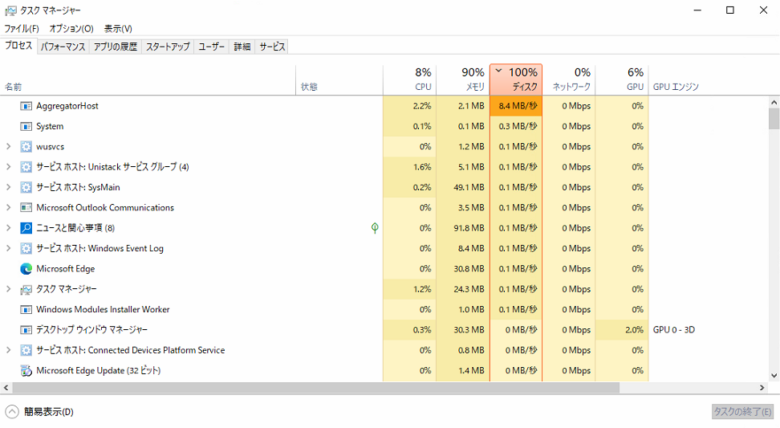780x428 pixels.
Task: Click the 8.4 MB/秒 disk cell
Action: tap(516, 106)
